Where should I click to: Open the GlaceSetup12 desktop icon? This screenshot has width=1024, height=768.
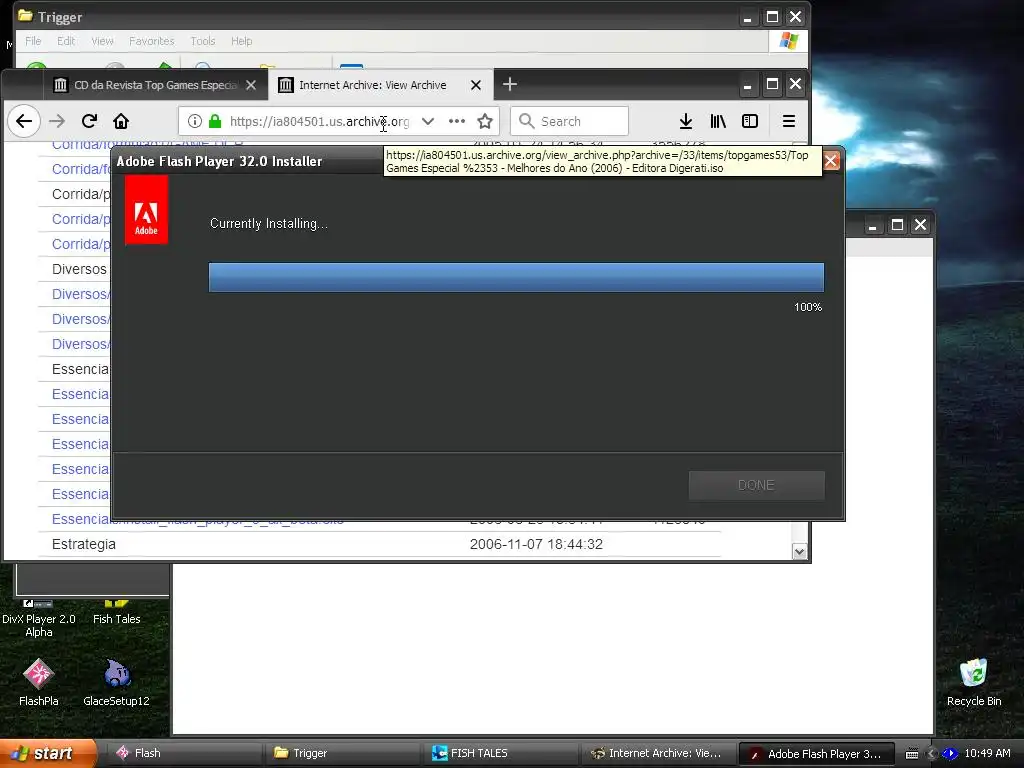click(116, 682)
